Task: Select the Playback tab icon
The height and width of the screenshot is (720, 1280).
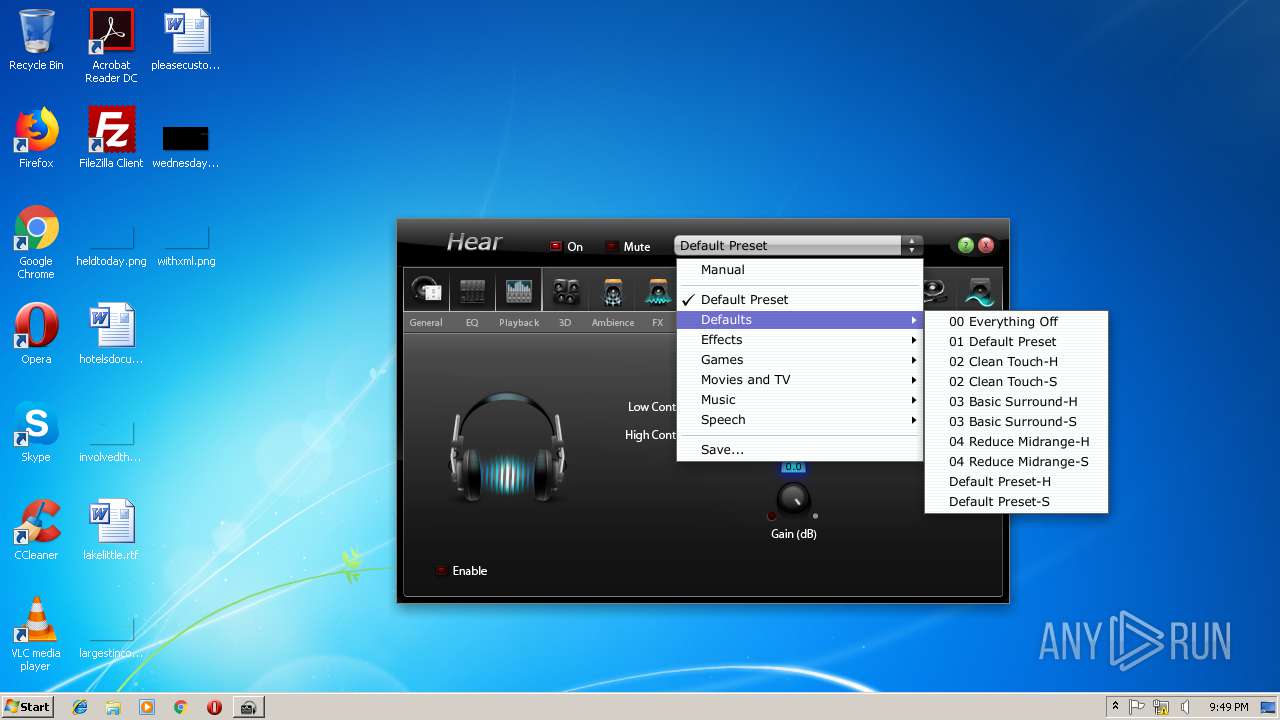Action: (x=518, y=291)
